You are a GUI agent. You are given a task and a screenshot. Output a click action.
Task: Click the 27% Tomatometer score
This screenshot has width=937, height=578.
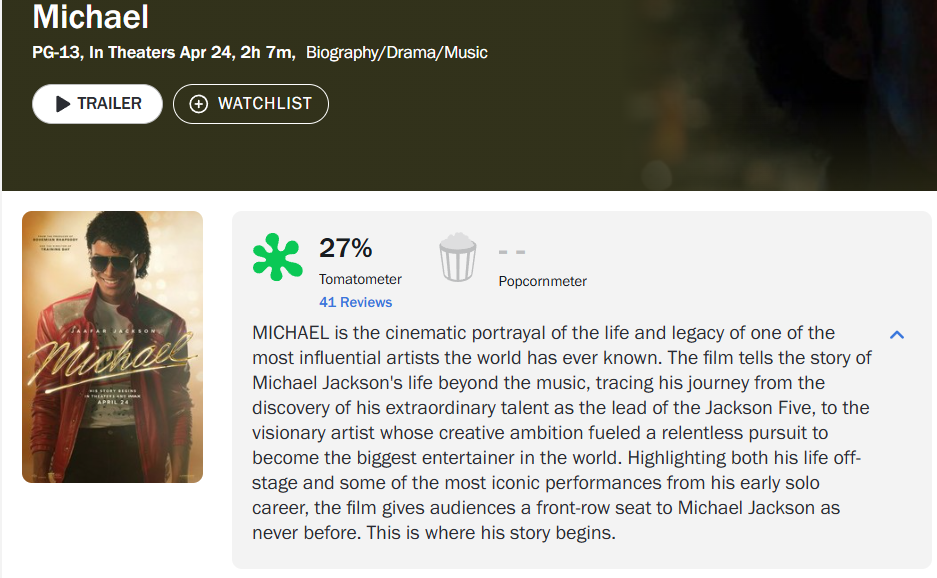coord(345,247)
